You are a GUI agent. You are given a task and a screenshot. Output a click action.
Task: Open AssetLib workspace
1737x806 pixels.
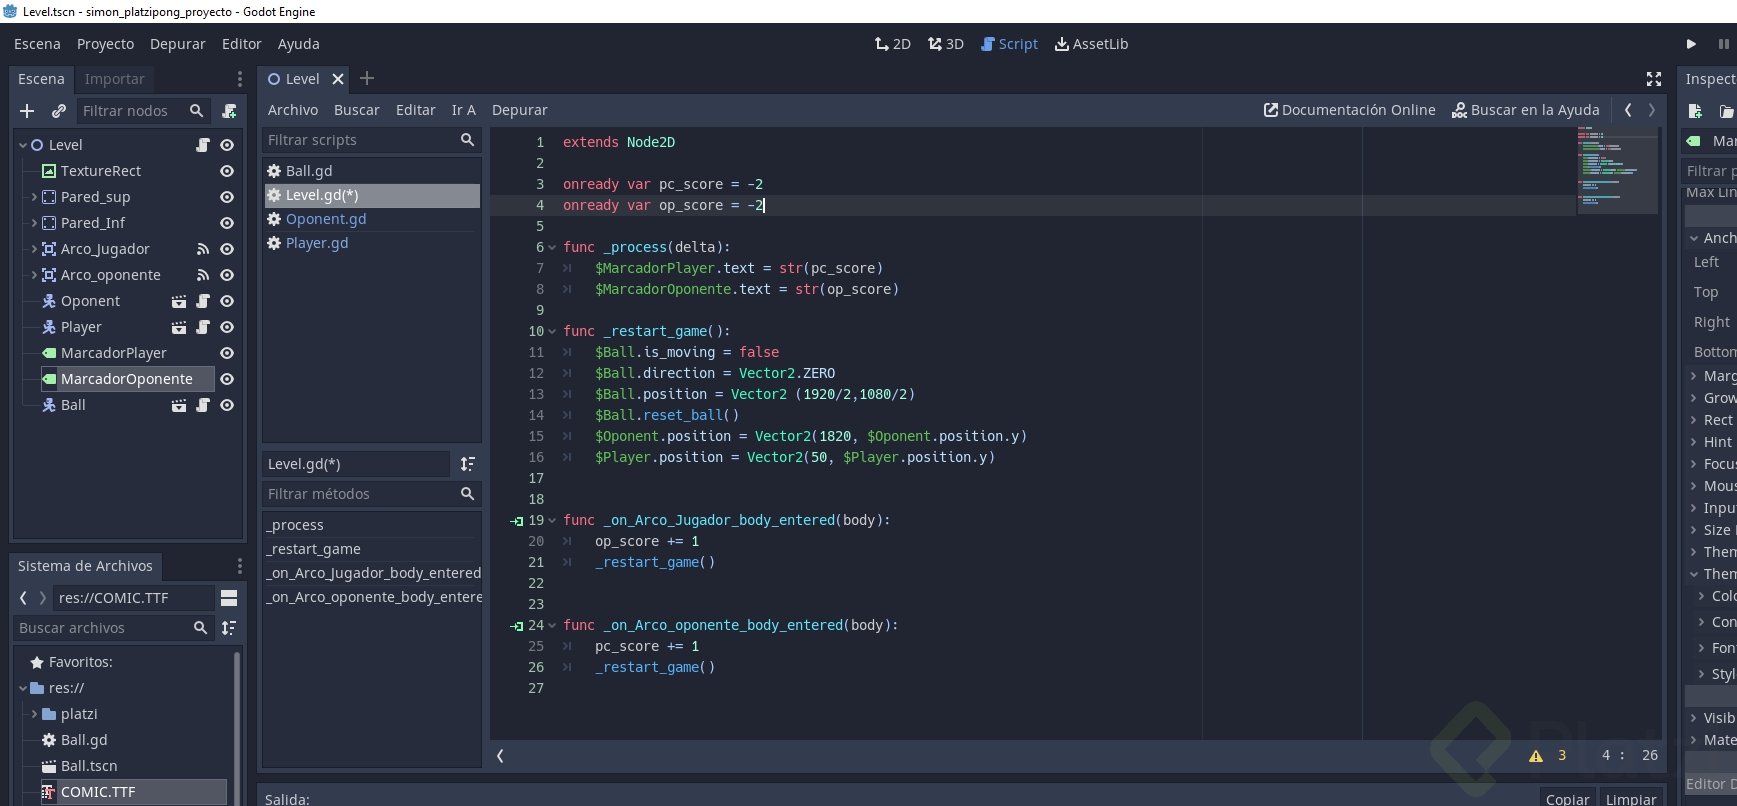coord(1091,44)
